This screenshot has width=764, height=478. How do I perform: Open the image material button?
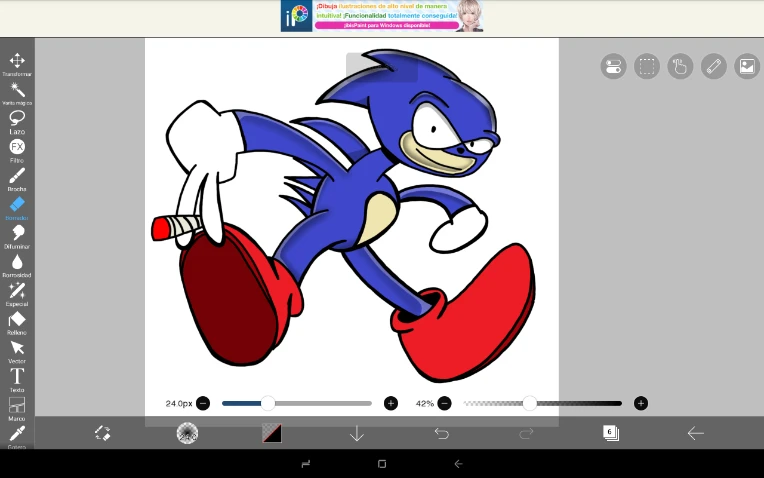(747, 66)
